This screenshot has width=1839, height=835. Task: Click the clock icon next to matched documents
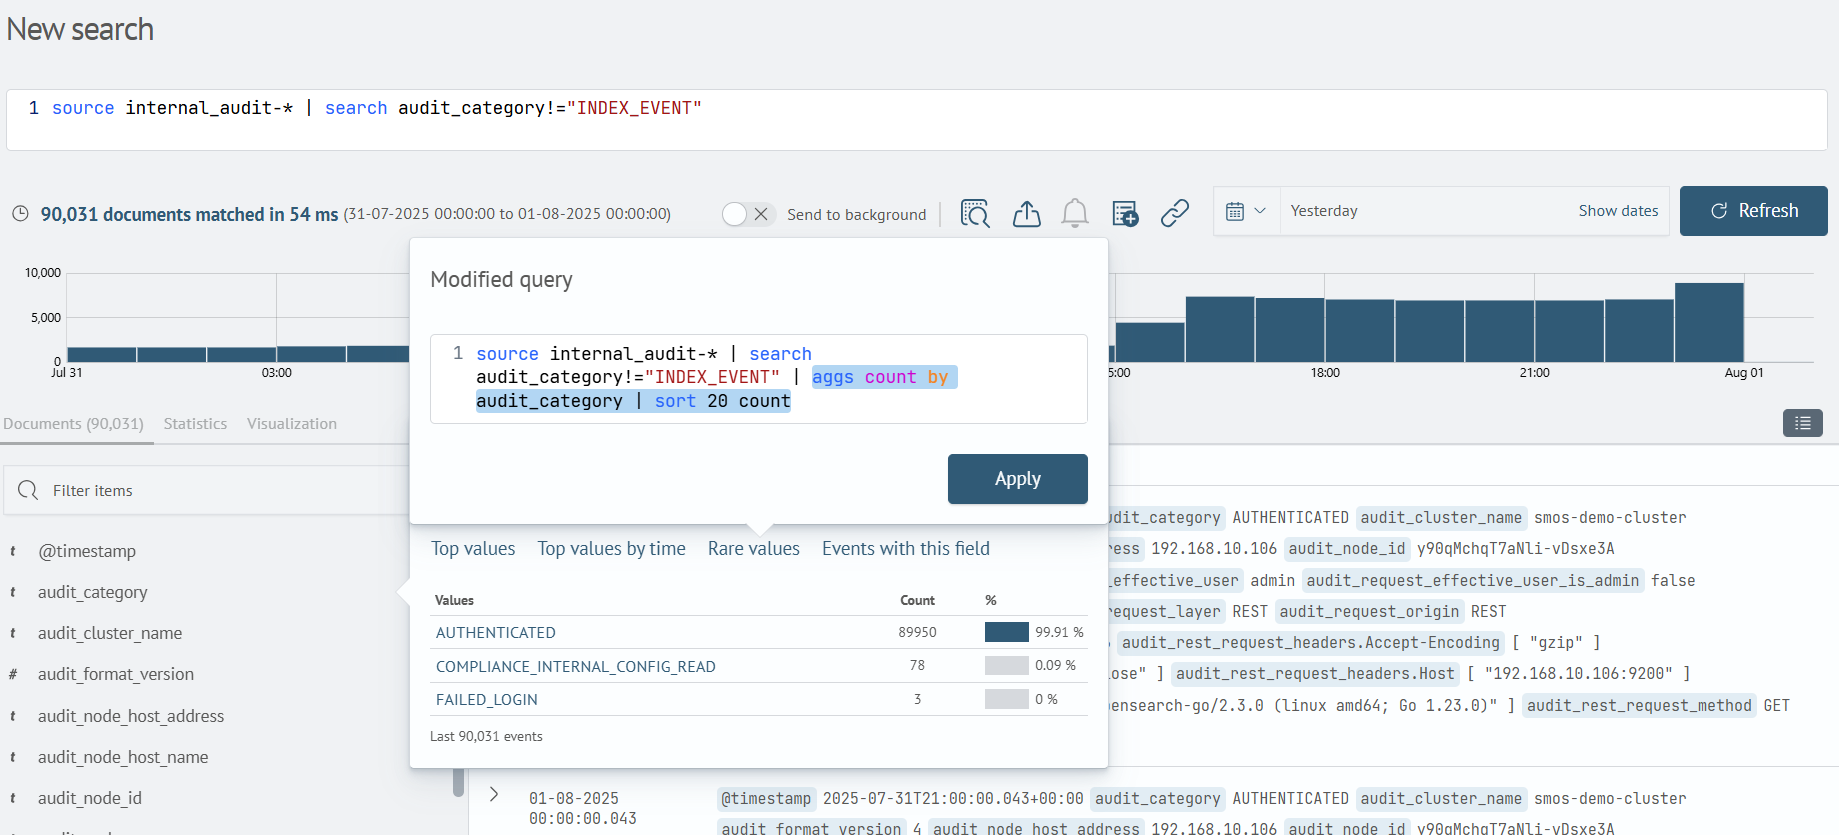pos(20,214)
